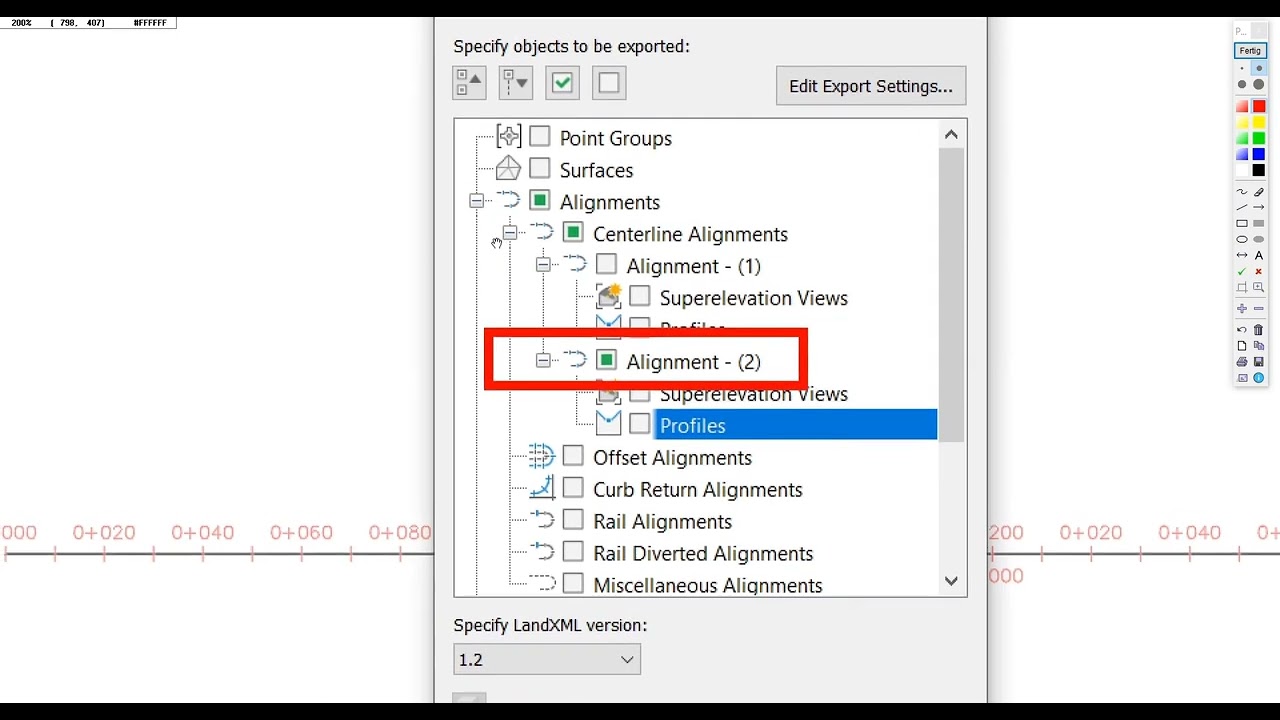Select the Superelevation Views label under Alignment - (1)

[x=754, y=297]
